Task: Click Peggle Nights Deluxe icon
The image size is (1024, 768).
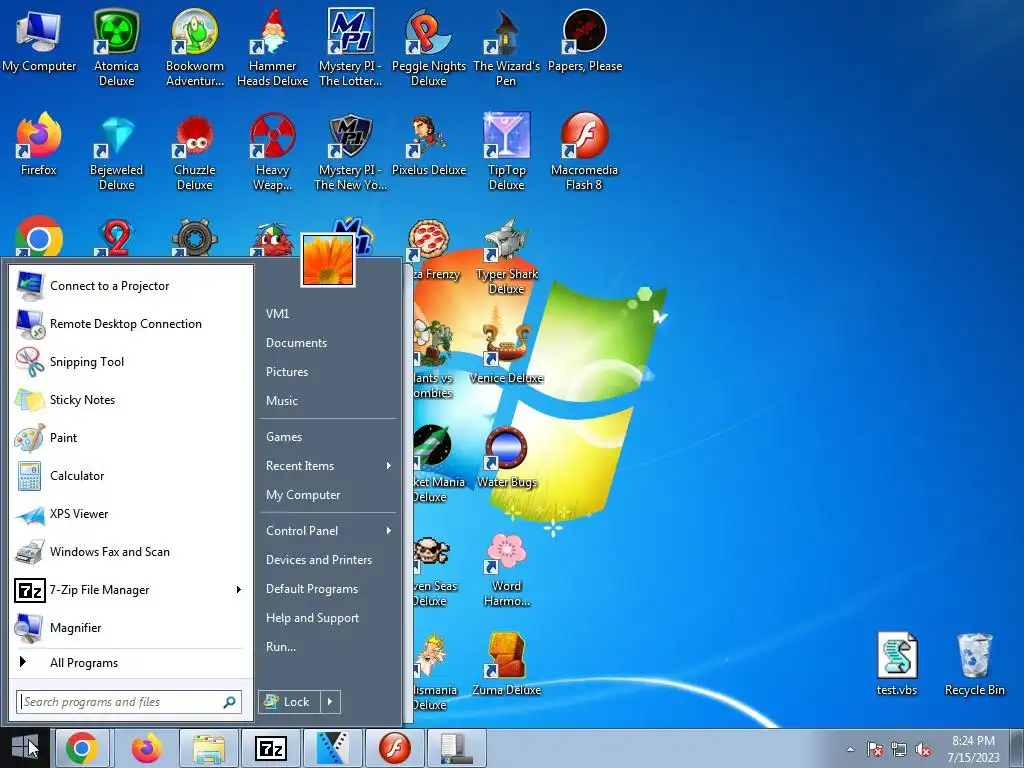Action: tap(428, 48)
